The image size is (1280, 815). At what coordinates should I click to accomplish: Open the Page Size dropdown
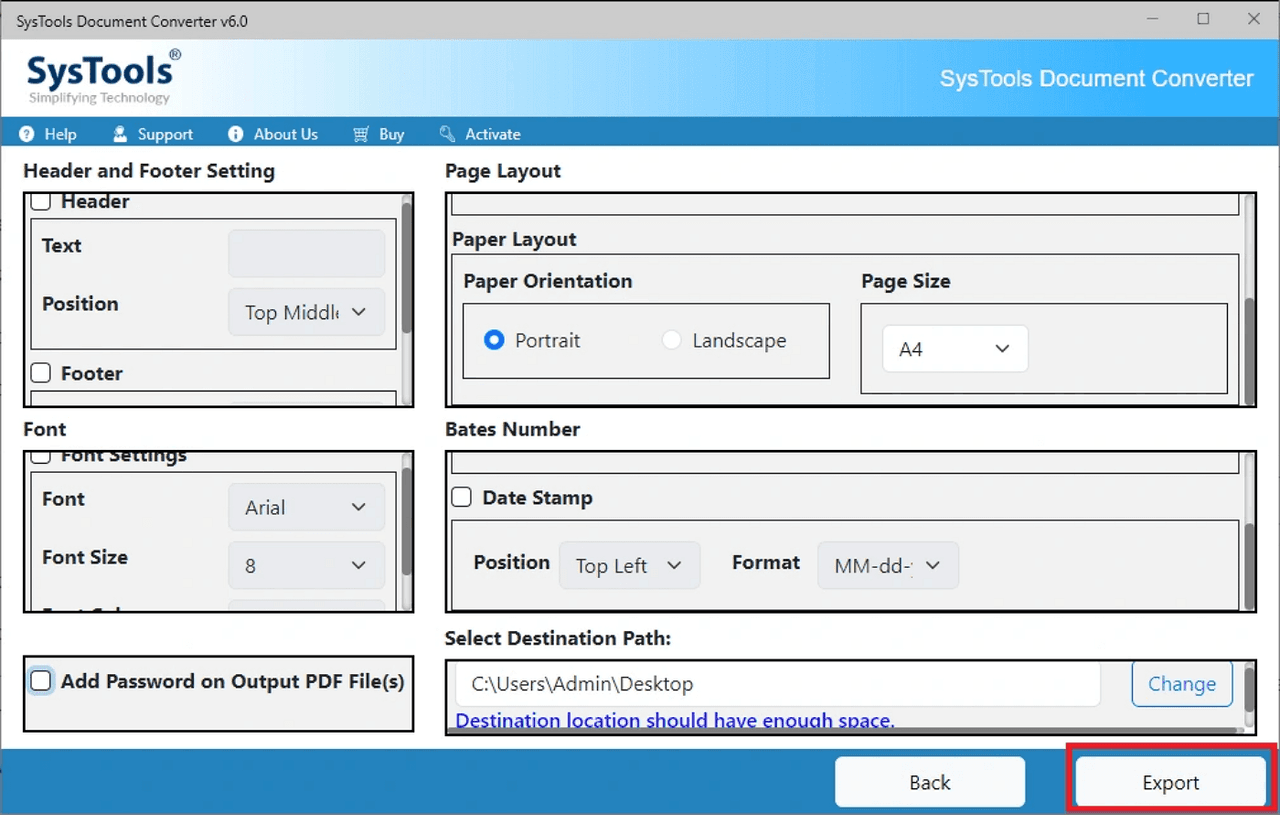tap(954, 348)
